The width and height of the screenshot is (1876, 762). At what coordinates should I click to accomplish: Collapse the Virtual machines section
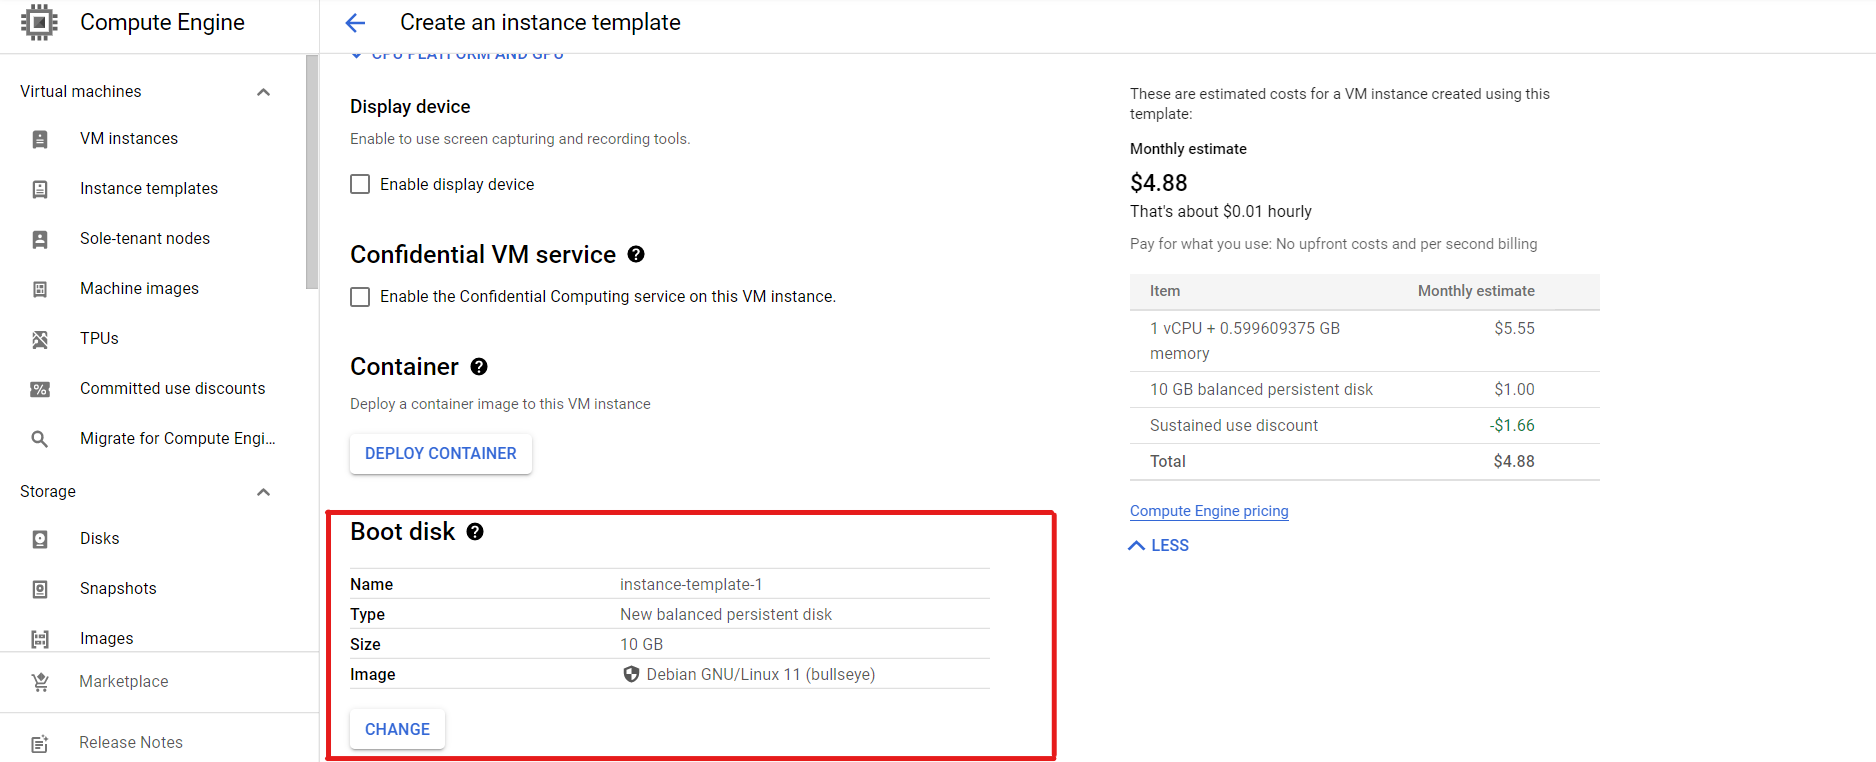(x=264, y=92)
